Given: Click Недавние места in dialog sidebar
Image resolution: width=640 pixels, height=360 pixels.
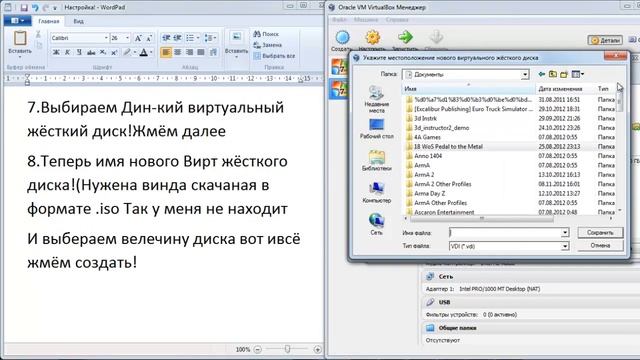Looking at the screenshot, I should click(376, 99).
